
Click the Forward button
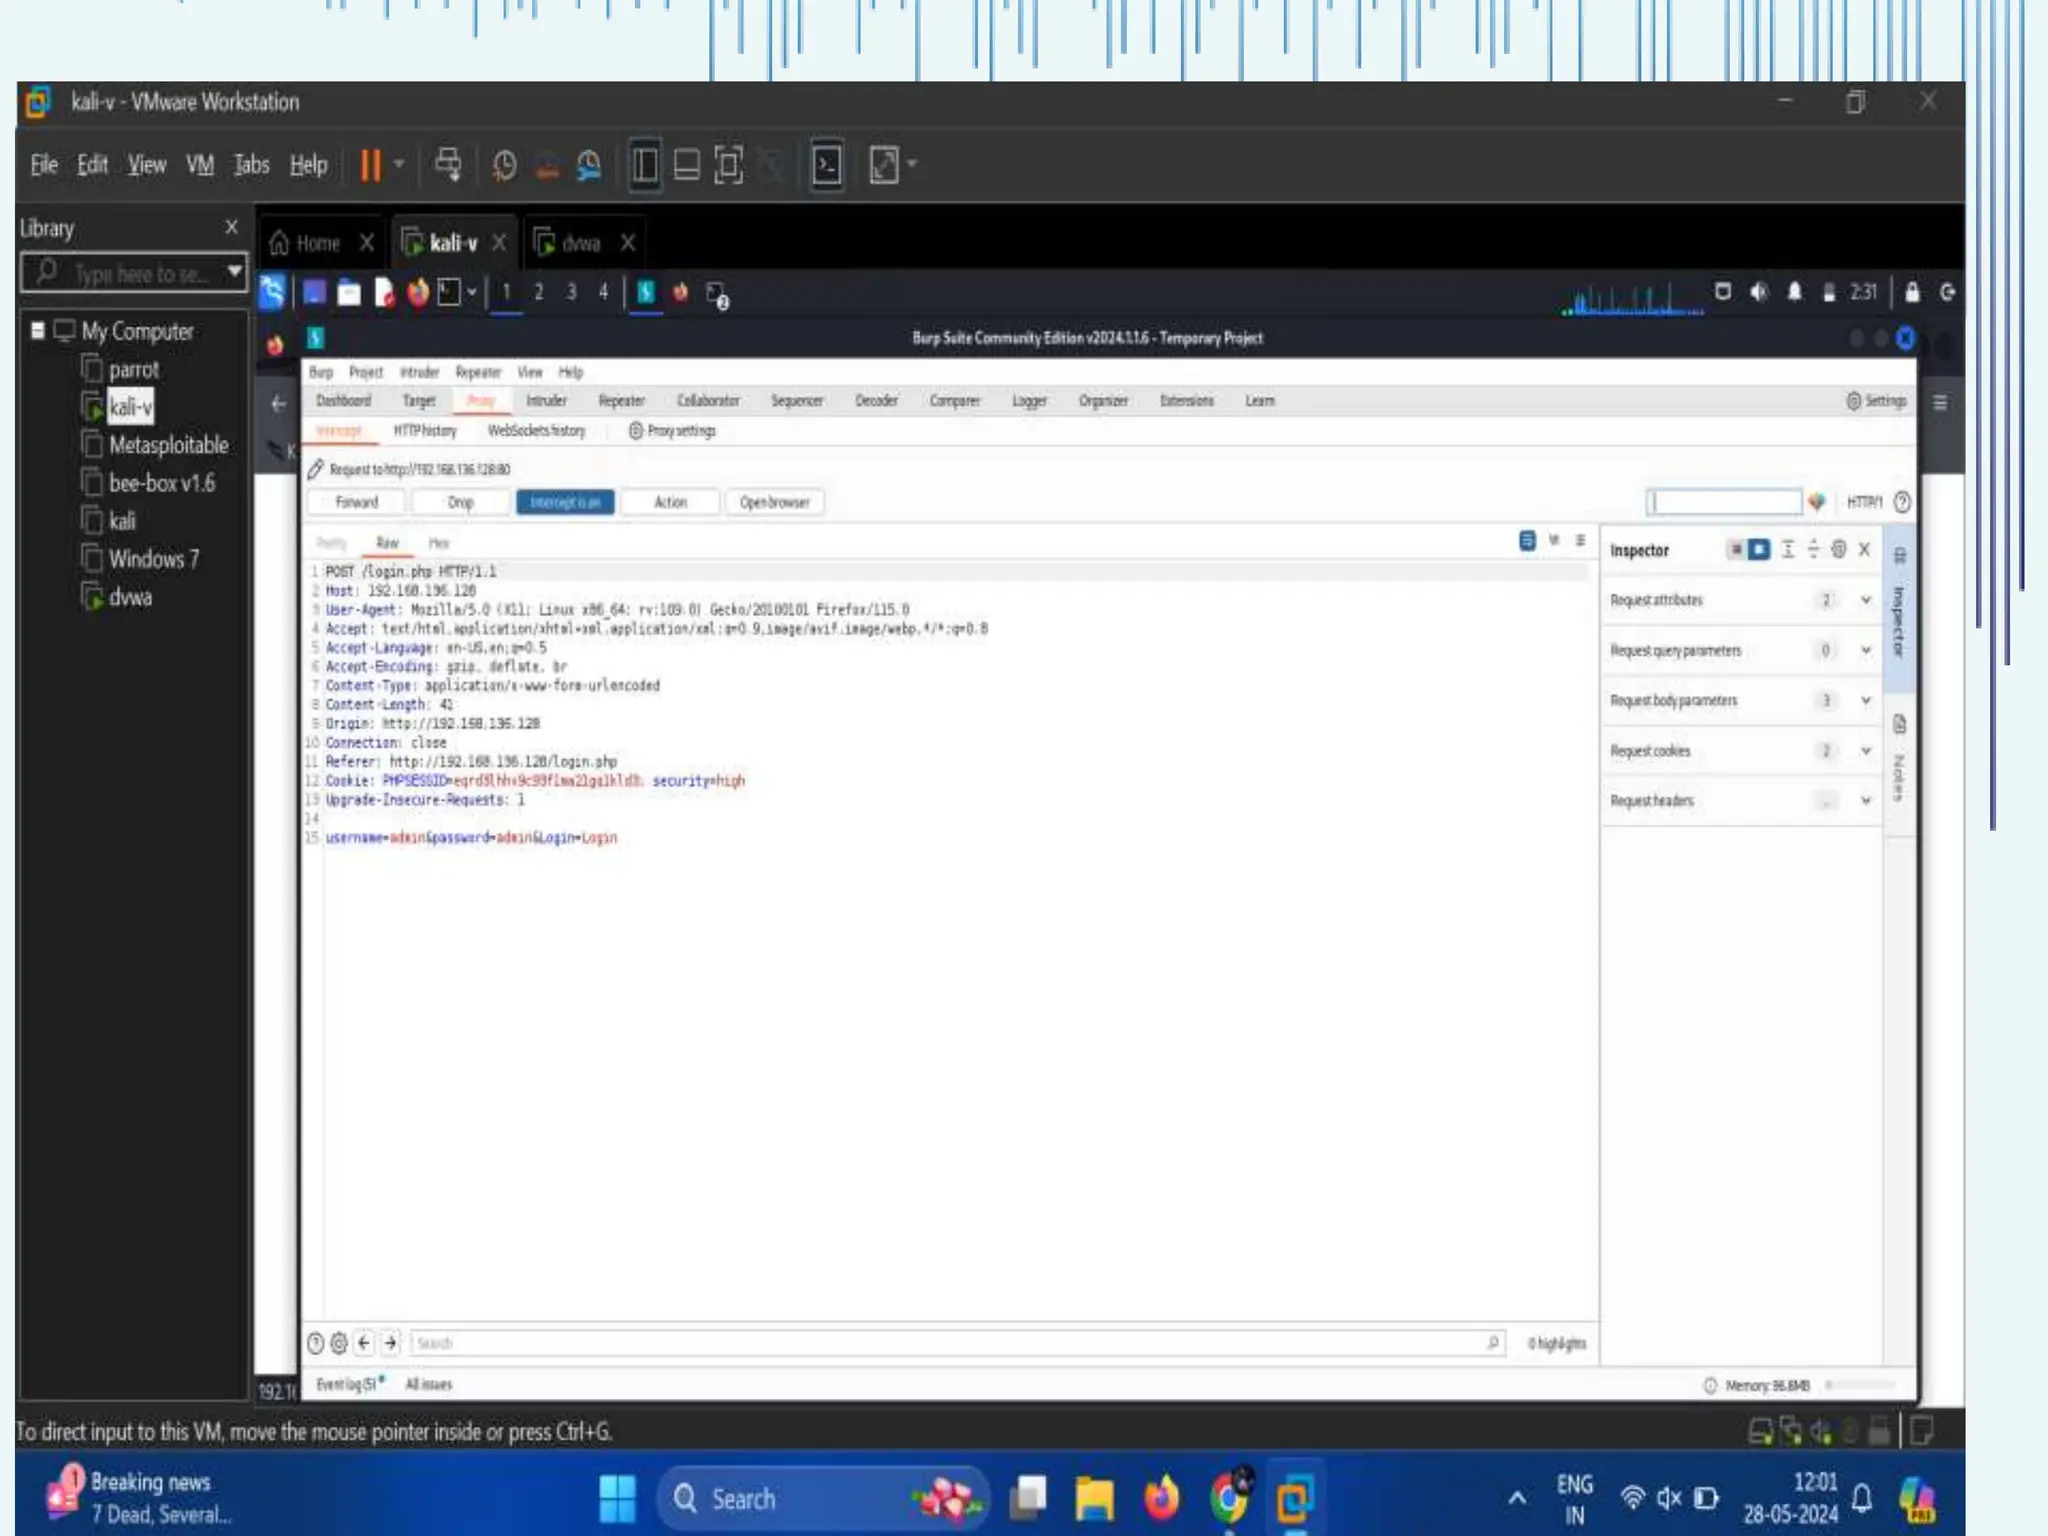pos(357,502)
